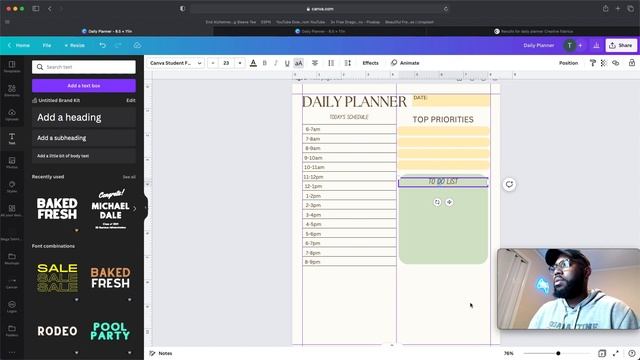This screenshot has height=360, width=640.
Task: Open the grid view icon in bottom bar
Action: (x=602, y=353)
